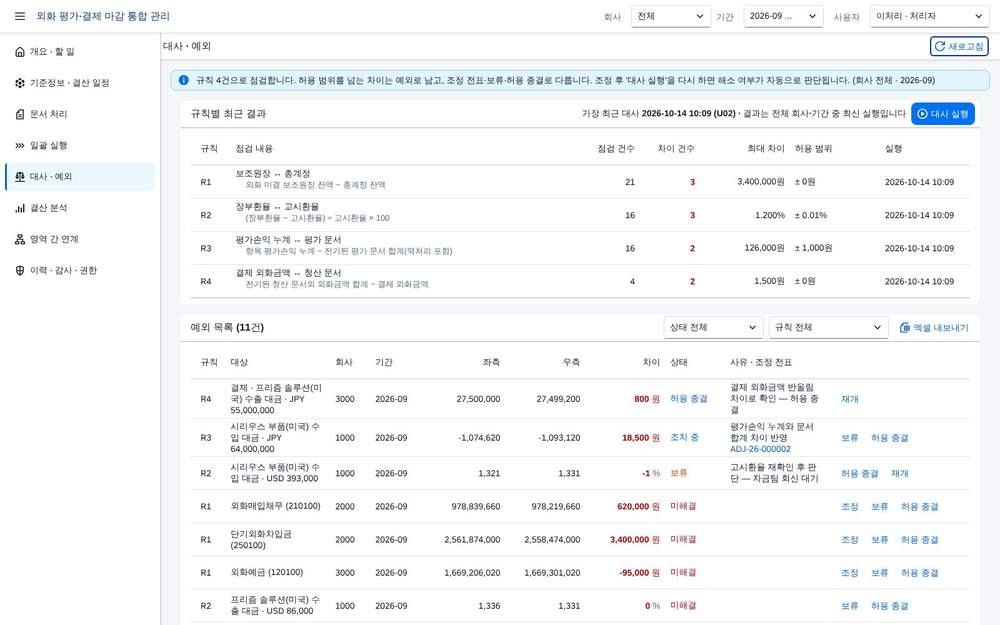
Task: Click the info icon in the blue banner
Action: [184, 80]
